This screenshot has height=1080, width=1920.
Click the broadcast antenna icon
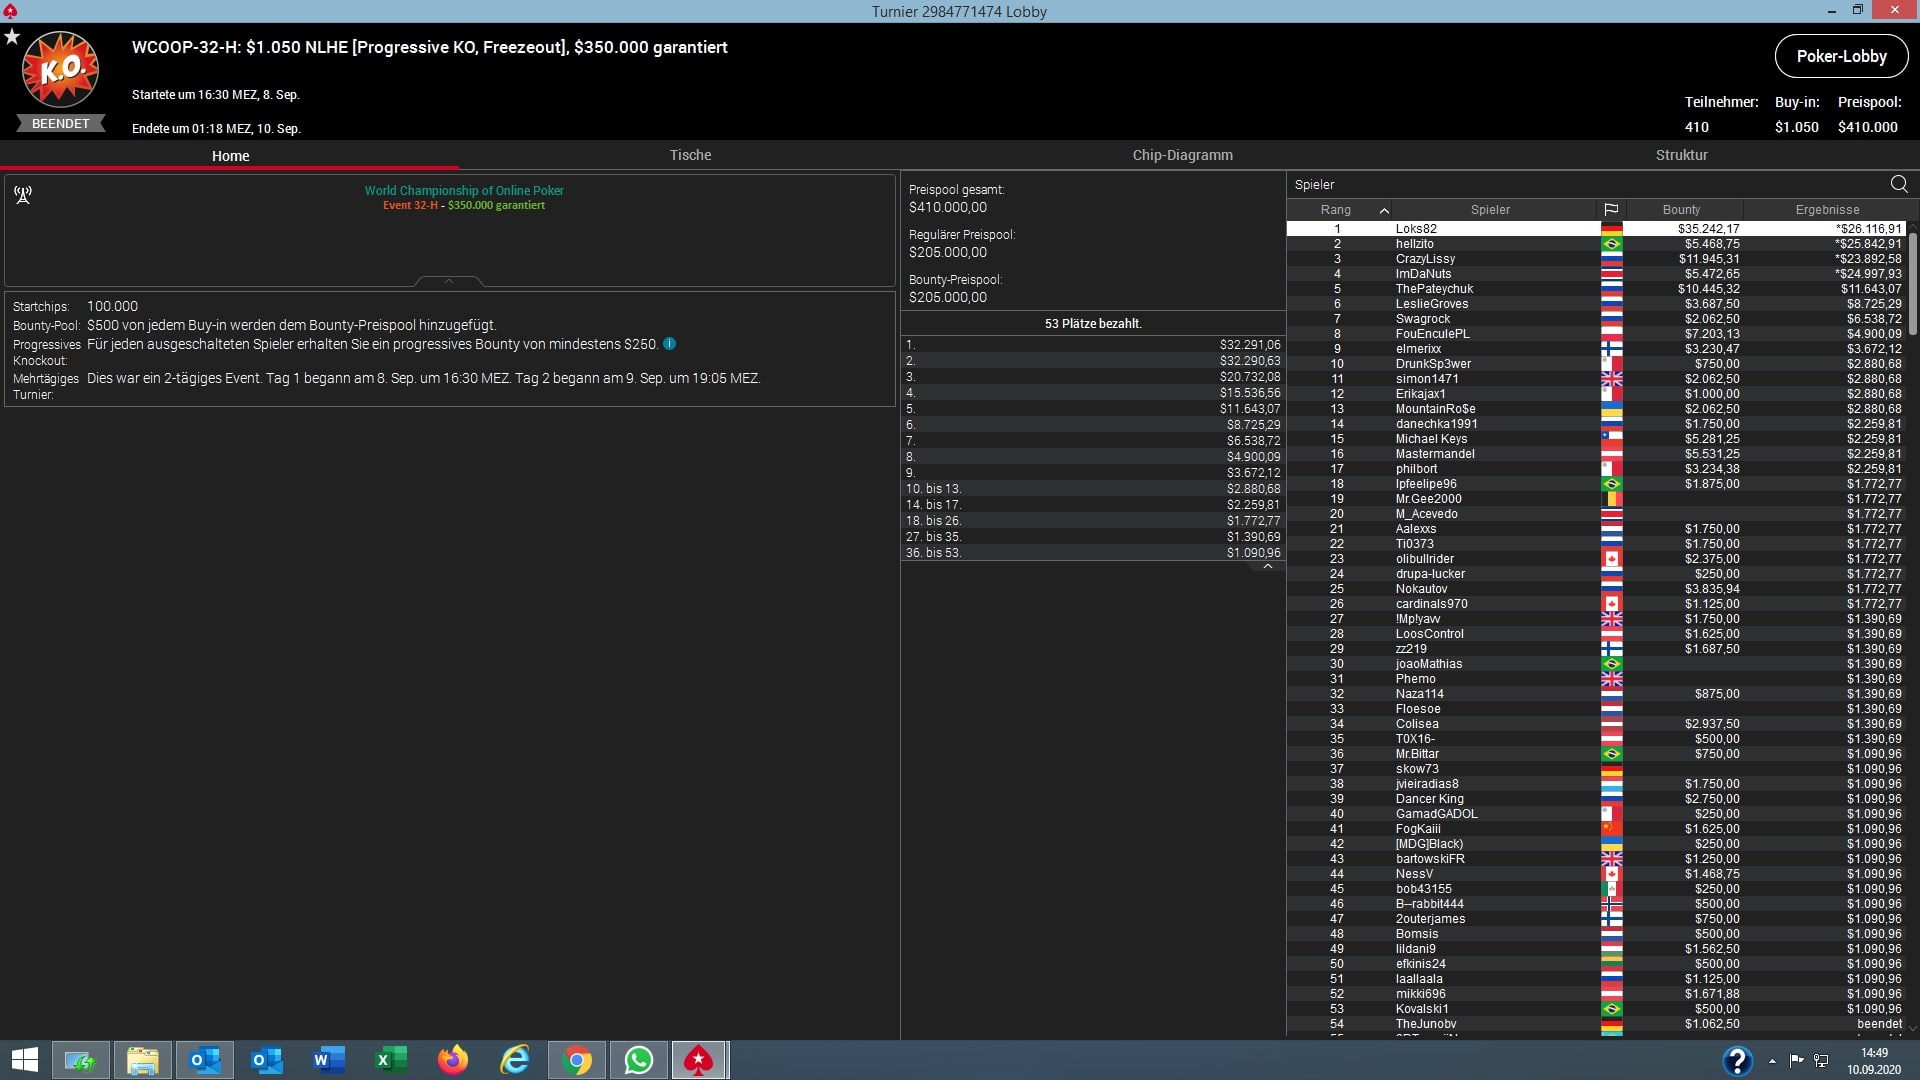click(23, 195)
